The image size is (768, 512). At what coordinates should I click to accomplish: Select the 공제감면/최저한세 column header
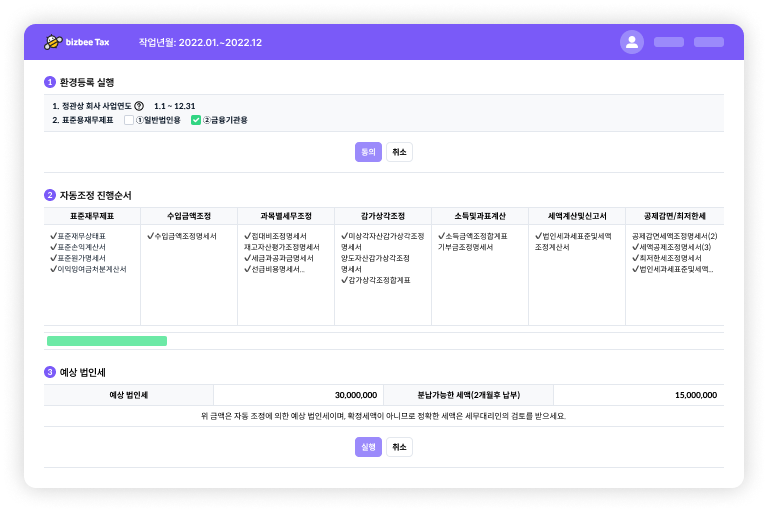[x=675, y=215]
